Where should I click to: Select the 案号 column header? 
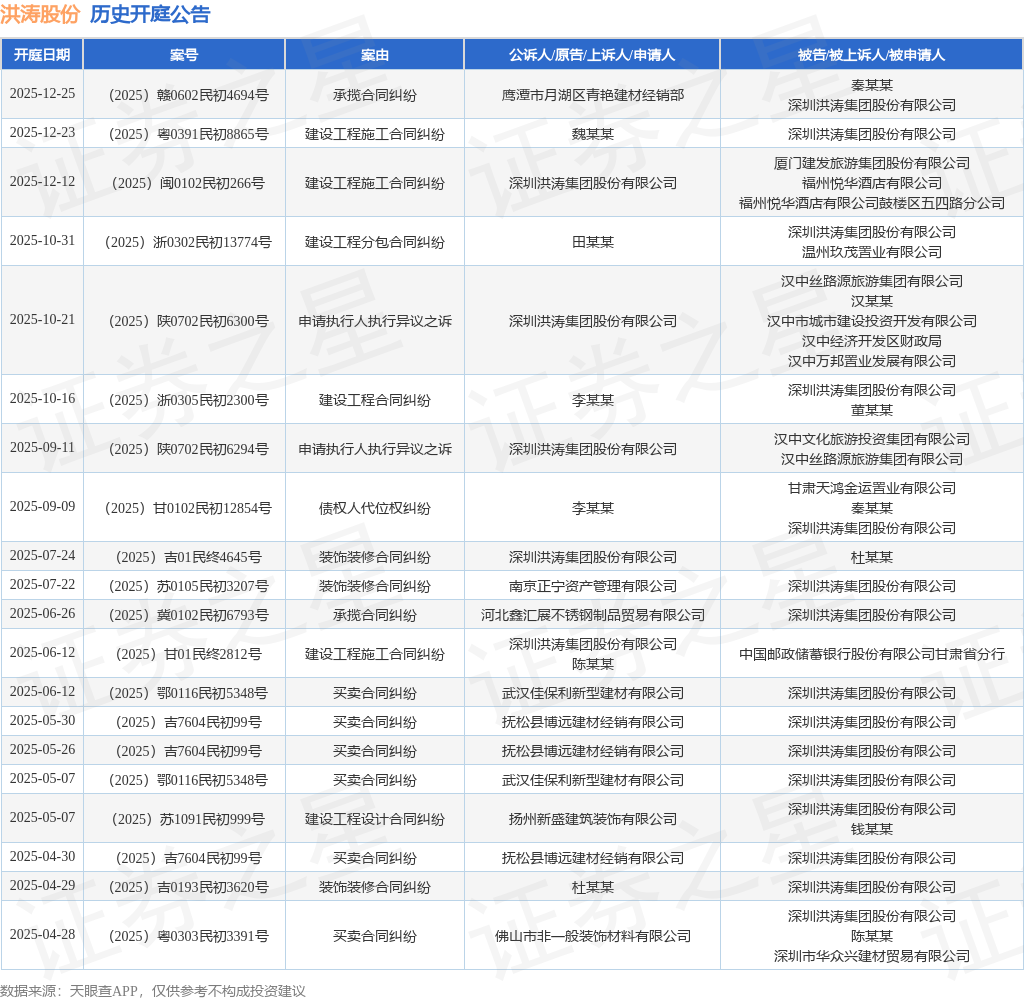(x=184, y=55)
